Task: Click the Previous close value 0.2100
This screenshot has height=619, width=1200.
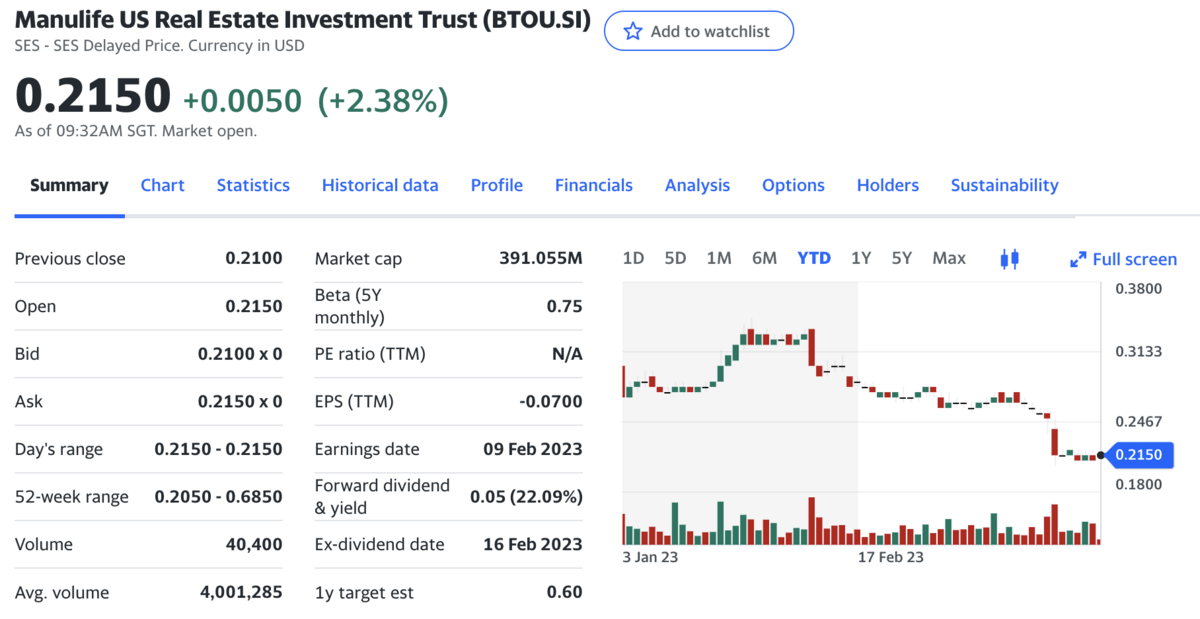Action: click(254, 258)
